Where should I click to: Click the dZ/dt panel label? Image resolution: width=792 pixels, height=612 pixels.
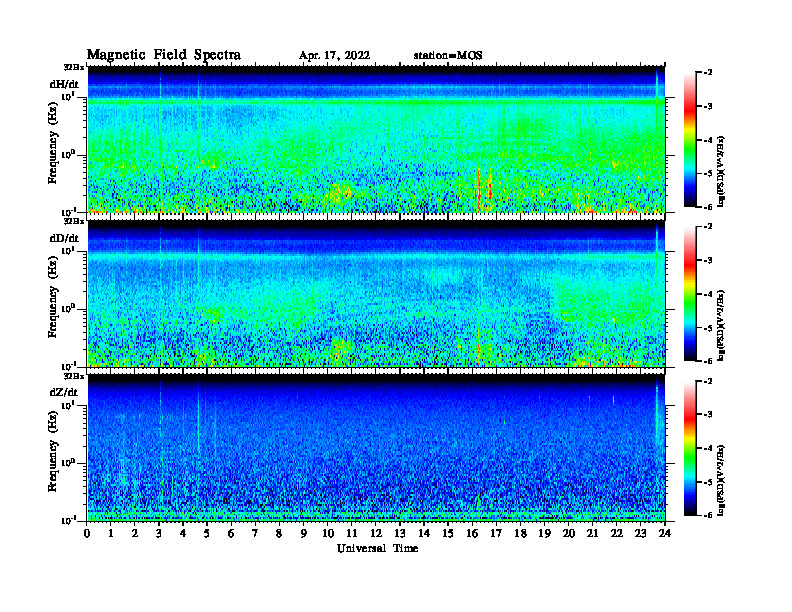pos(64,392)
